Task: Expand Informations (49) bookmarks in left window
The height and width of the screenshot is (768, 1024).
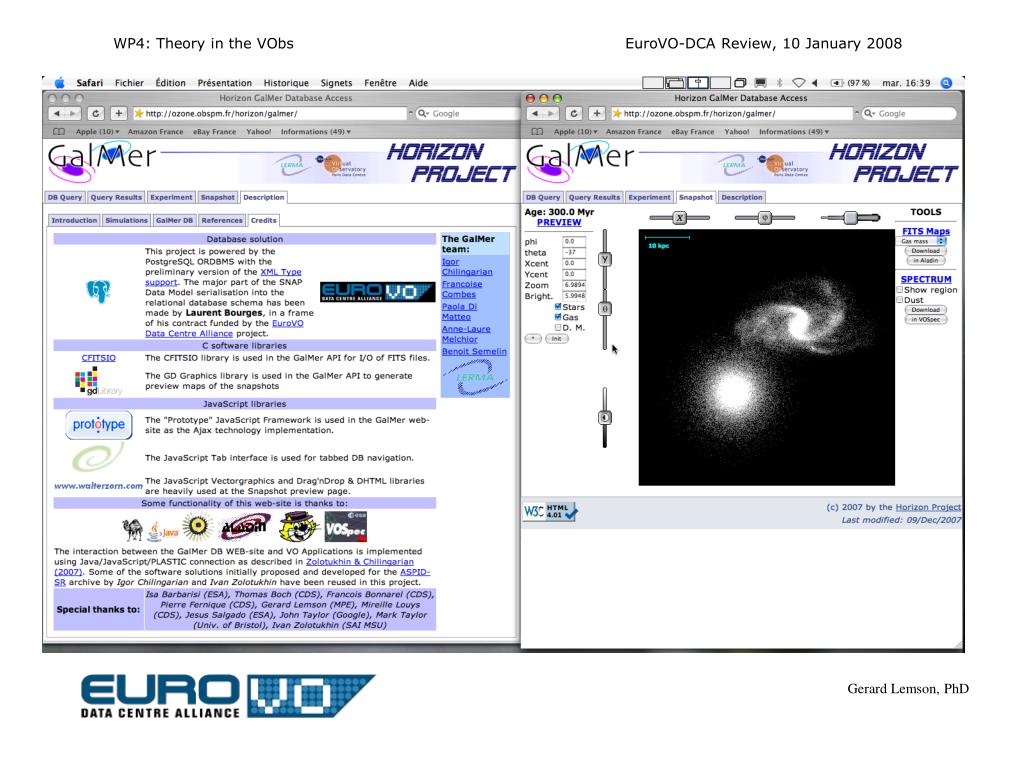Action: [315, 132]
